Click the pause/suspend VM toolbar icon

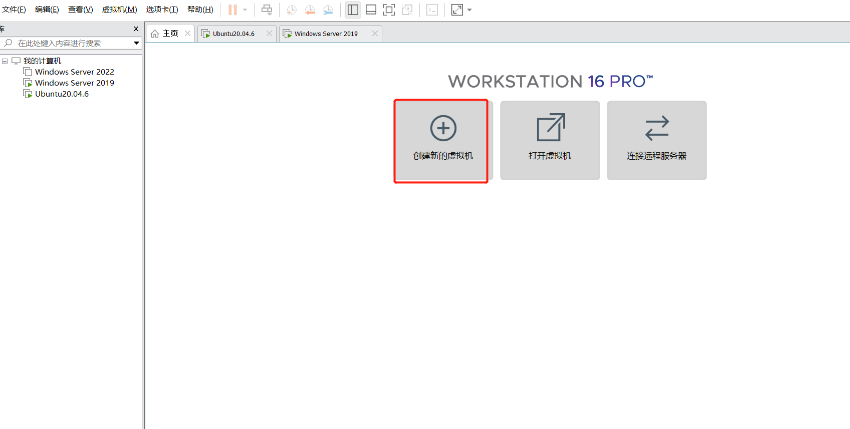[x=233, y=10]
